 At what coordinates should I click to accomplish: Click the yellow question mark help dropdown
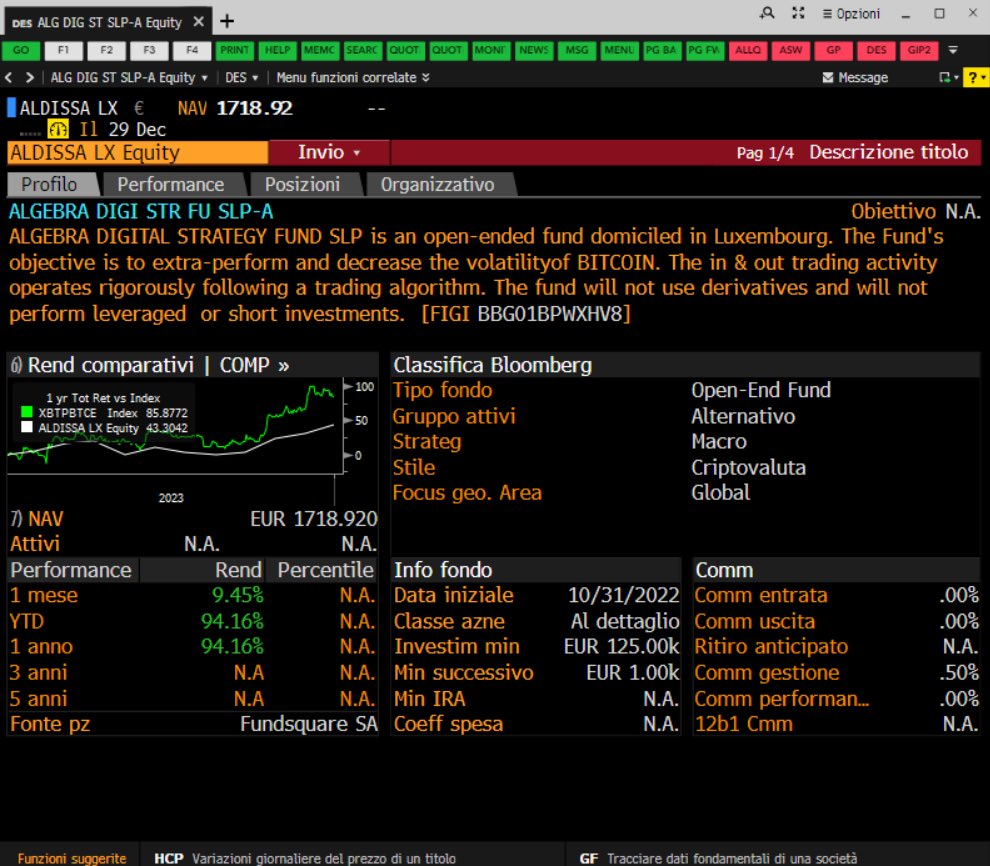(x=976, y=77)
